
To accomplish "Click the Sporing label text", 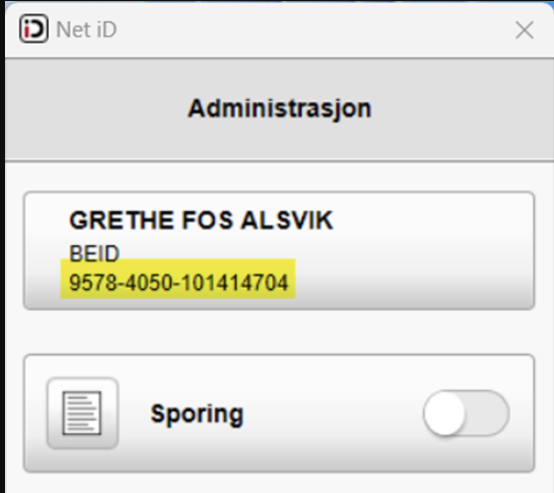I will pos(197,414).
